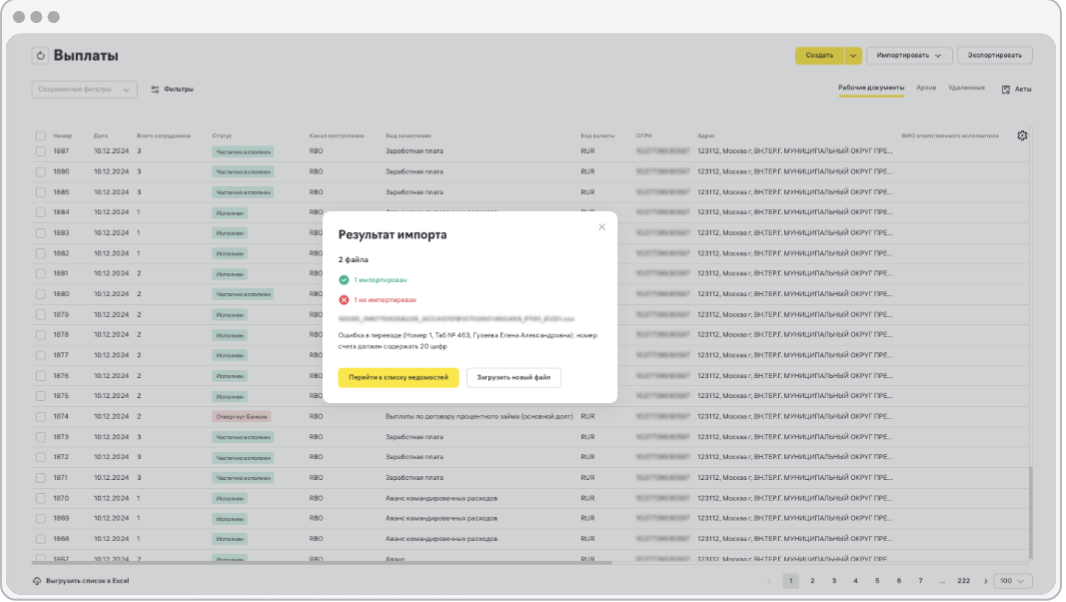This screenshot has width=1066, height=602.
Task: Go to next page arrow in pagination
Action: (986, 581)
